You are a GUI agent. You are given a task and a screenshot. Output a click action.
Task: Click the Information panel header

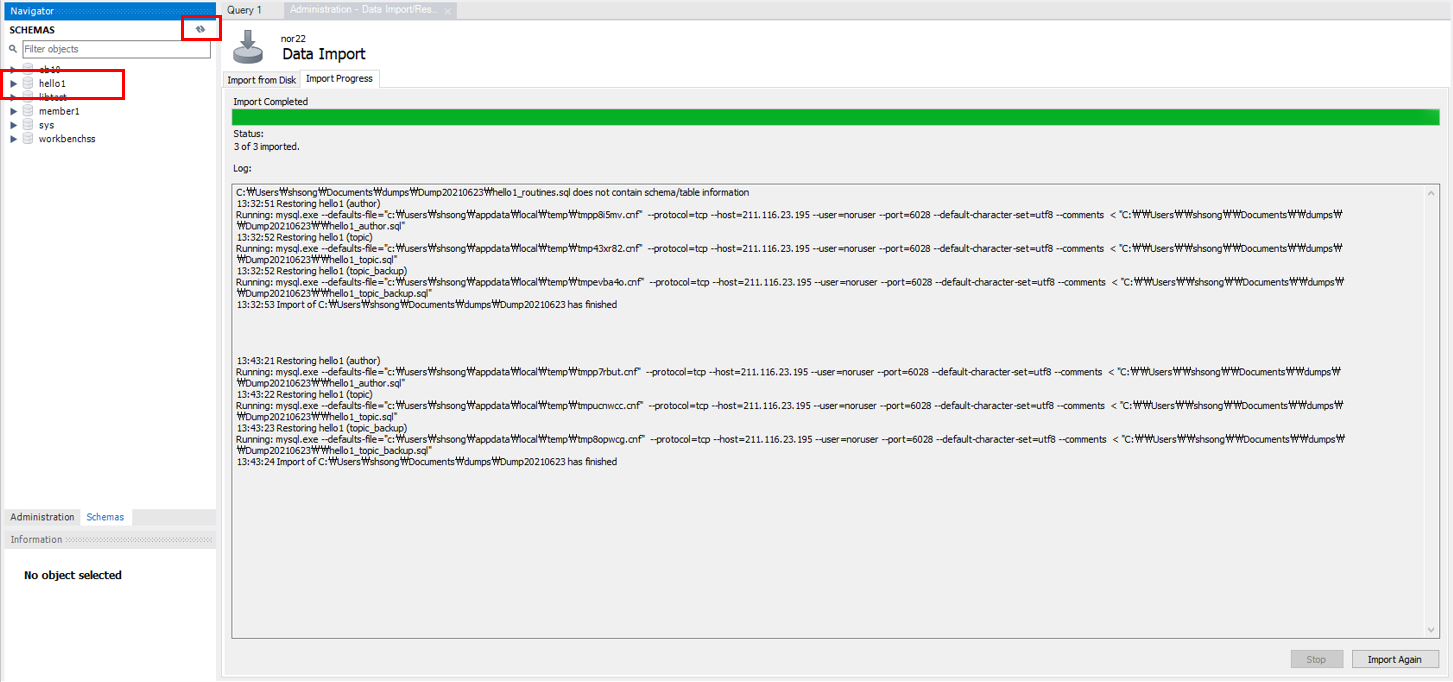(x=108, y=539)
